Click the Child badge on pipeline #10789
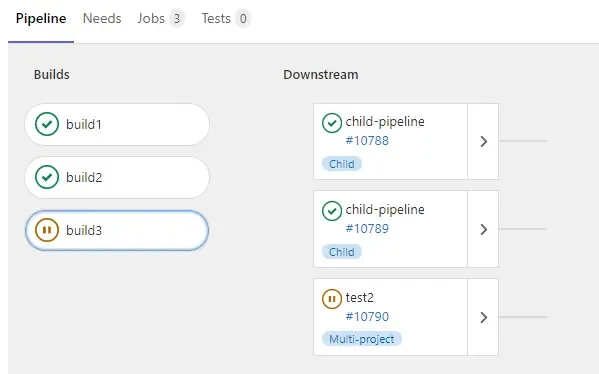Screen dimensions: 599x374 (342, 252)
